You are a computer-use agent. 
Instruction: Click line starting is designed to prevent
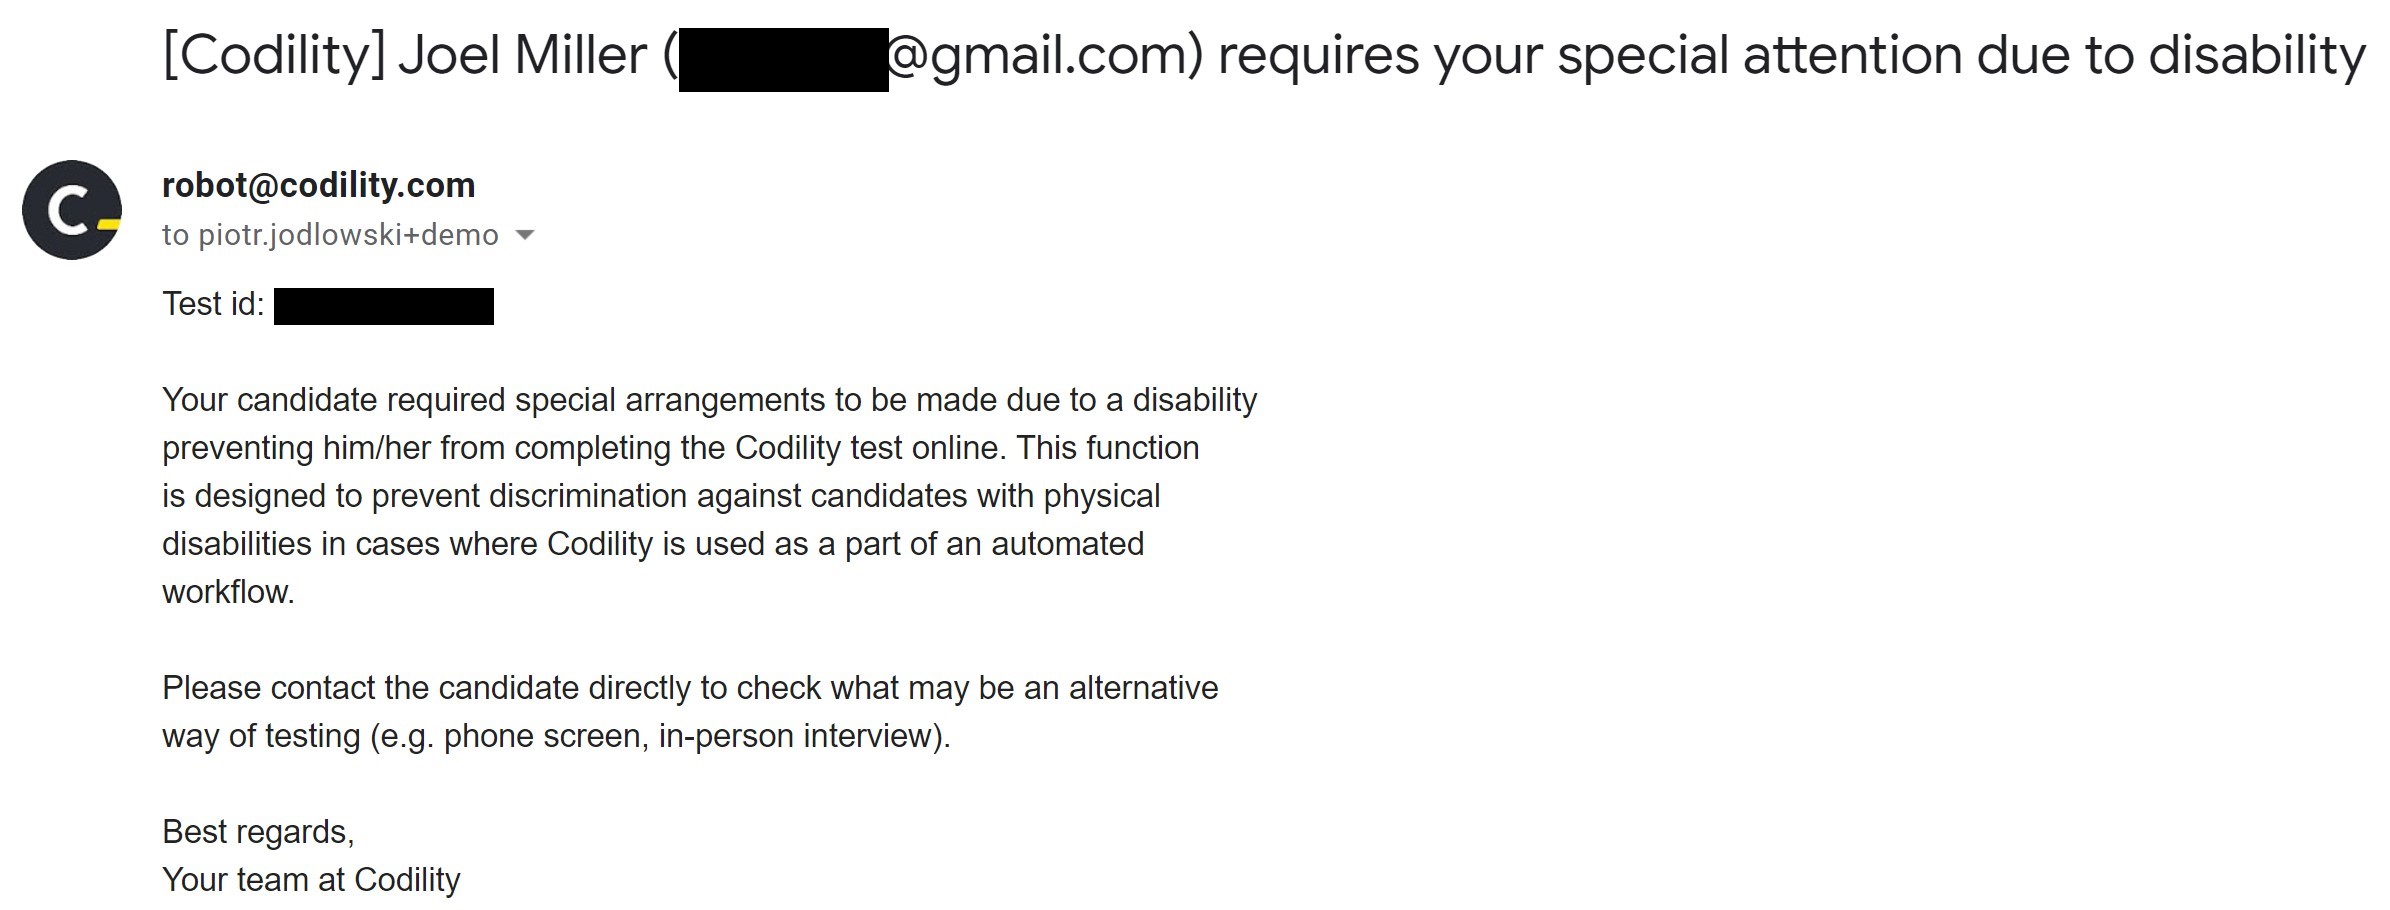[x=661, y=496]
